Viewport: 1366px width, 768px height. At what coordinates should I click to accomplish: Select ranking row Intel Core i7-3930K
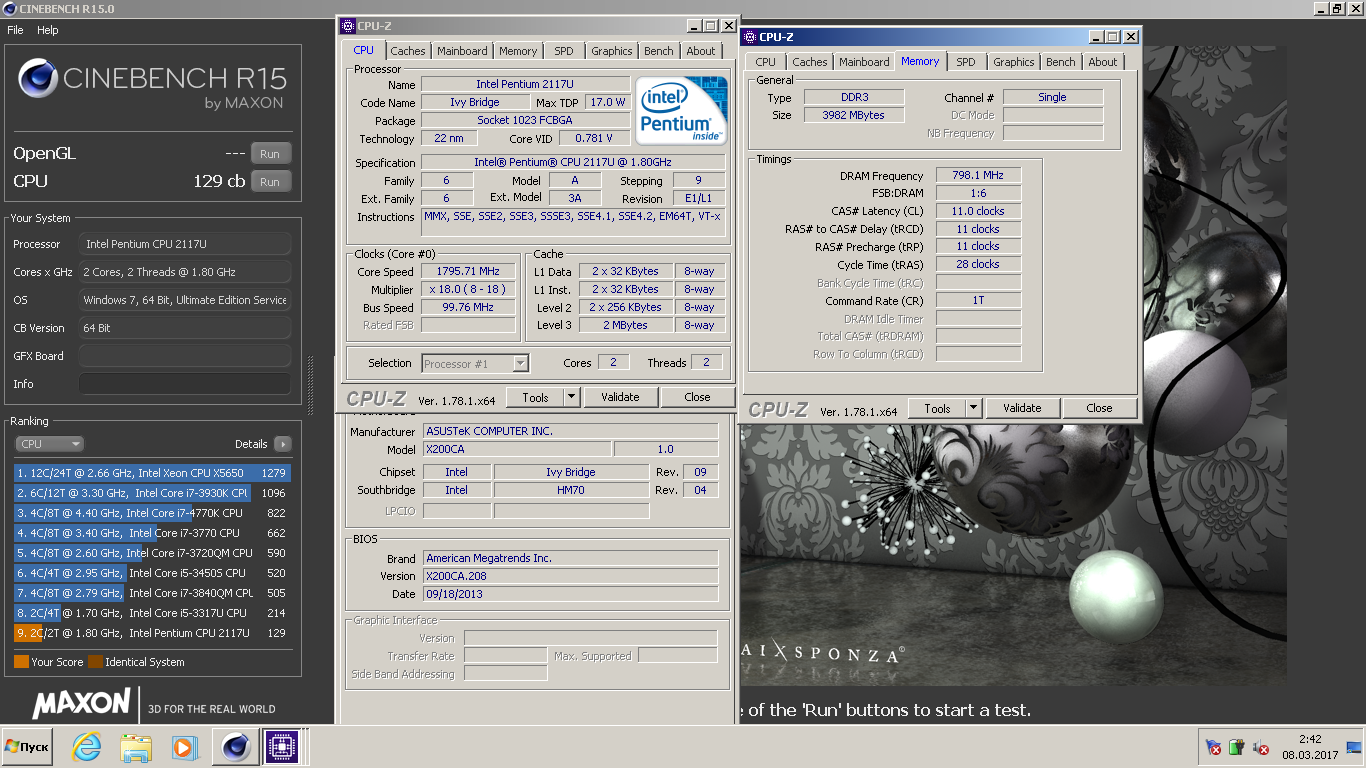click(x=152, y=493)
